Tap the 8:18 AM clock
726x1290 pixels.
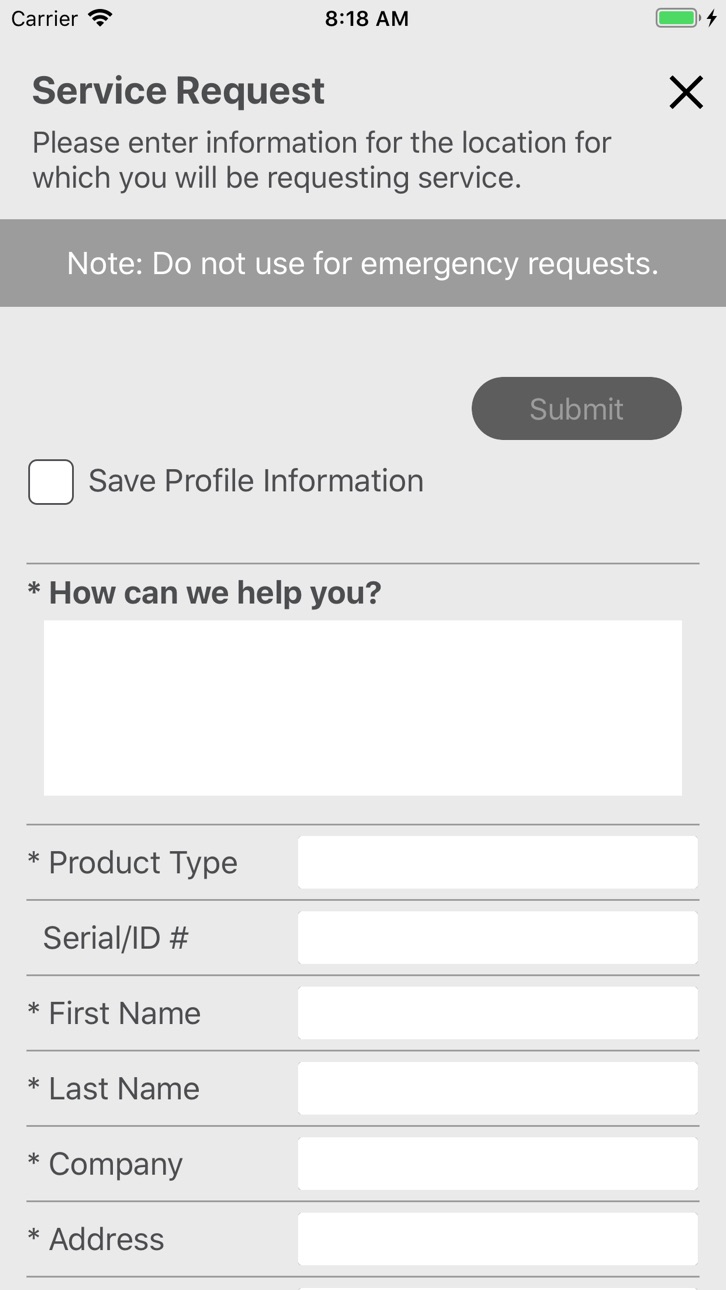pyautogui.click(x=367, y=18)
